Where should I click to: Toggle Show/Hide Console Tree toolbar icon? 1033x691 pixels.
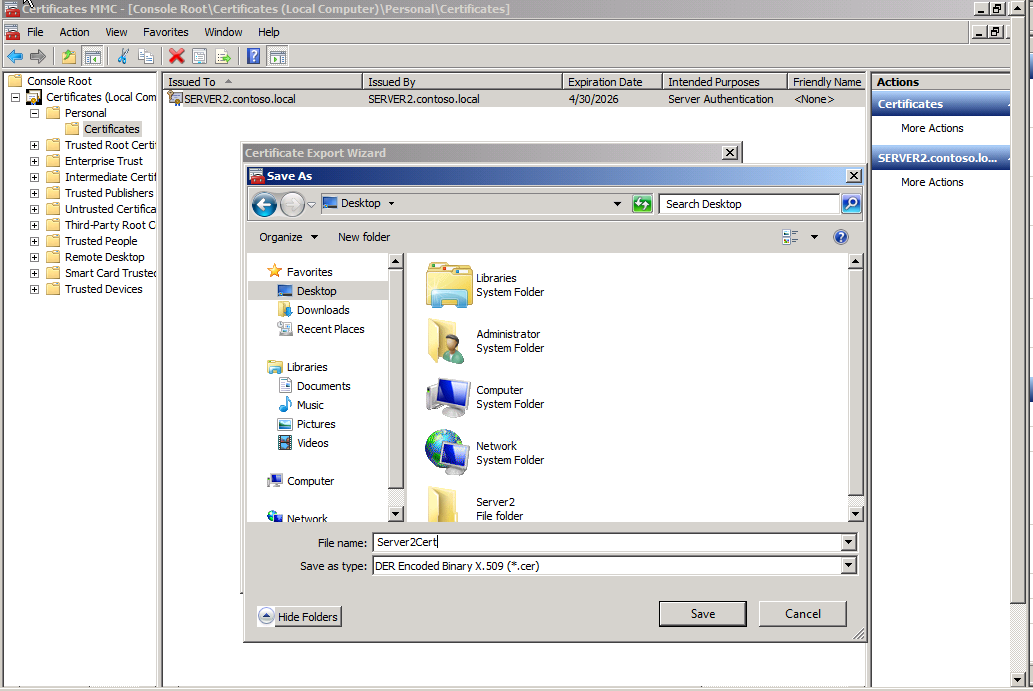click(92, 57)
